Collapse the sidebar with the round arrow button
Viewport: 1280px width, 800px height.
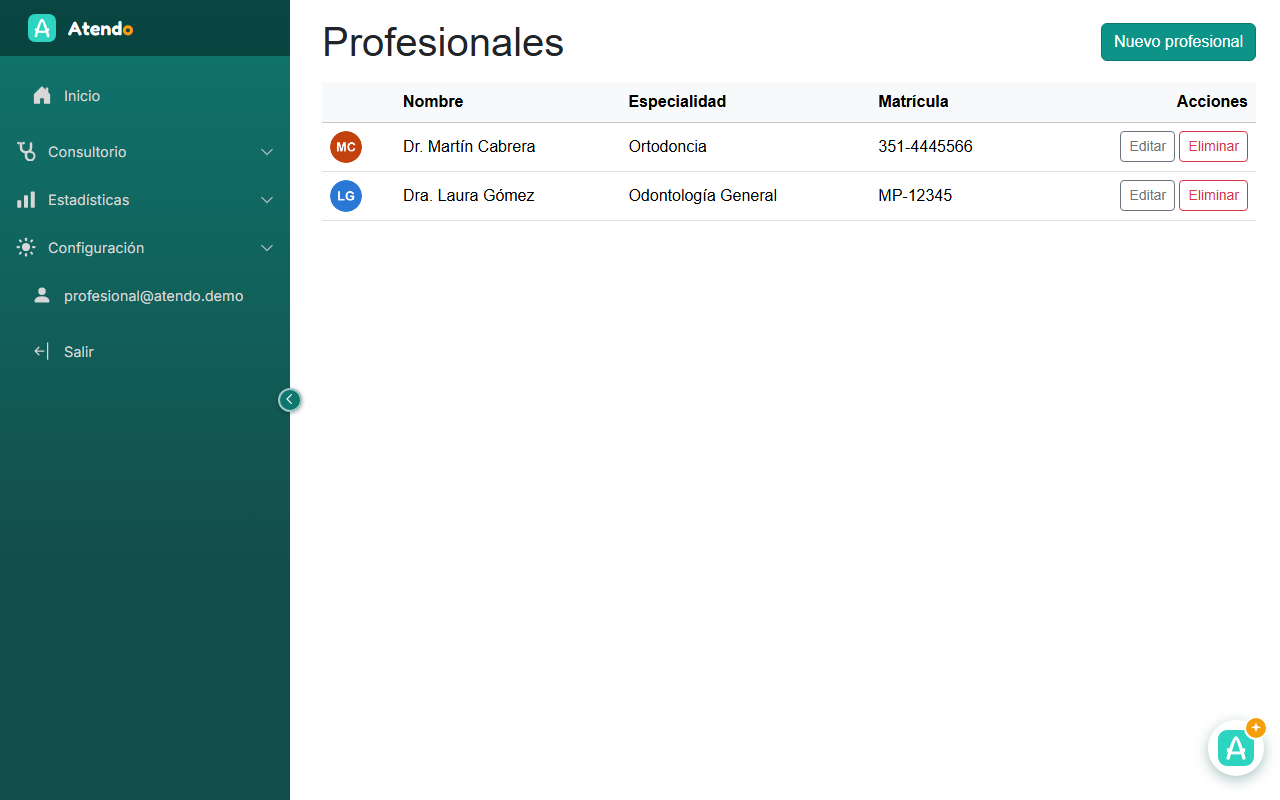289,400
